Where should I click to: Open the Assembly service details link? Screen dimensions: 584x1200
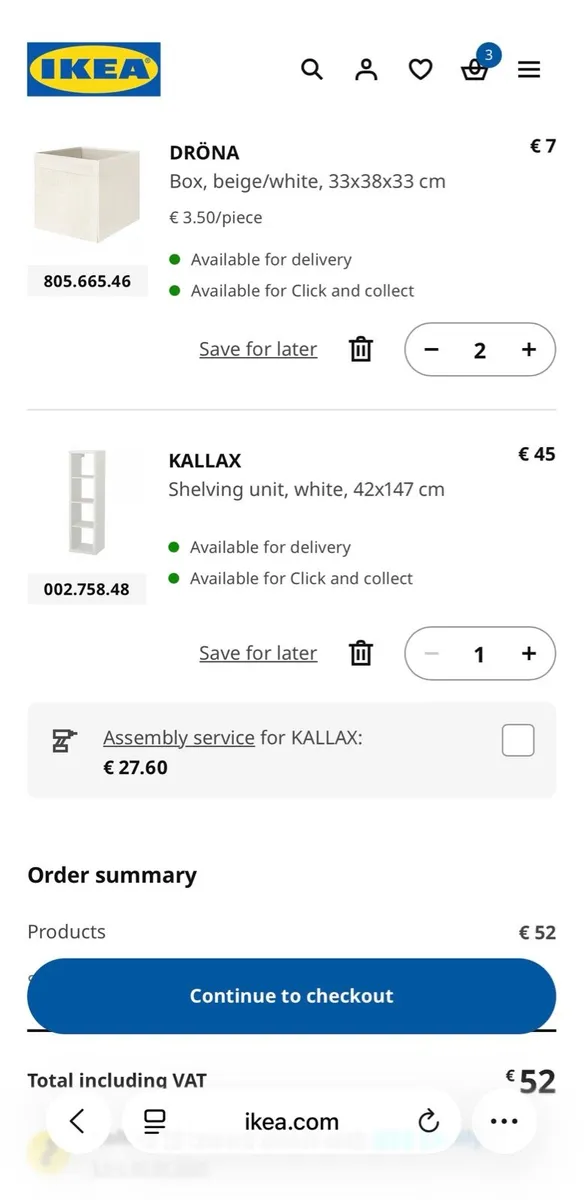(x=178, y=738)
